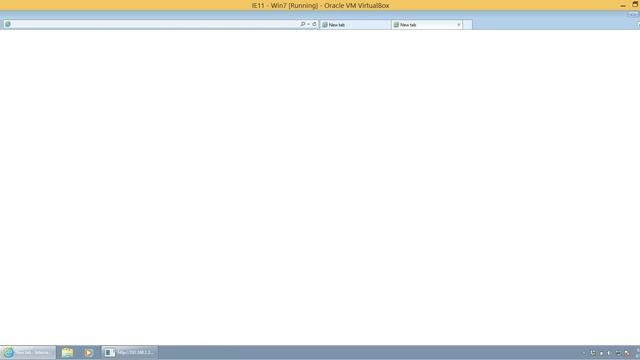Image resolution: width=640 pixels, height=360 pixels.
Task: Open a new blank tab button
Action: click(467, 24)
